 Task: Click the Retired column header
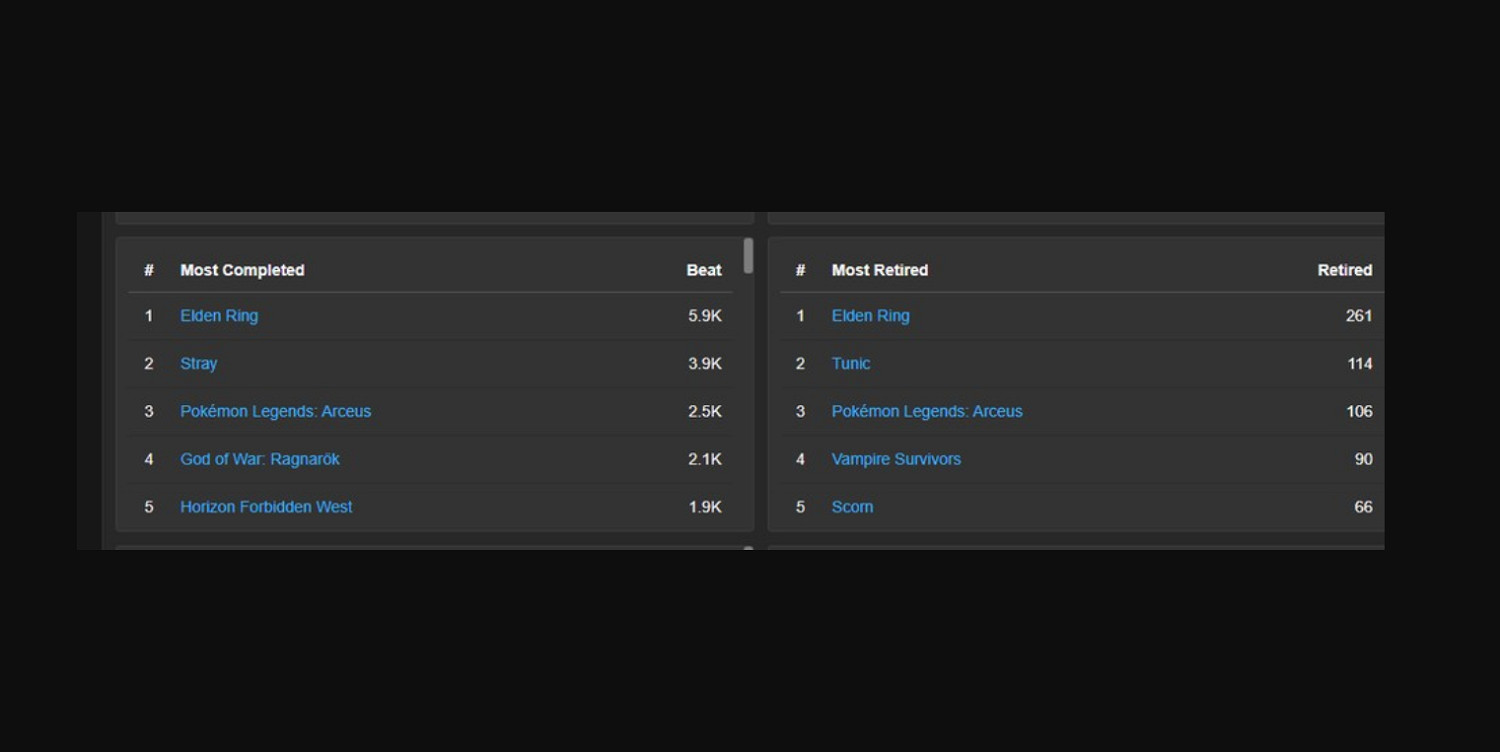tap(1344, 271)
